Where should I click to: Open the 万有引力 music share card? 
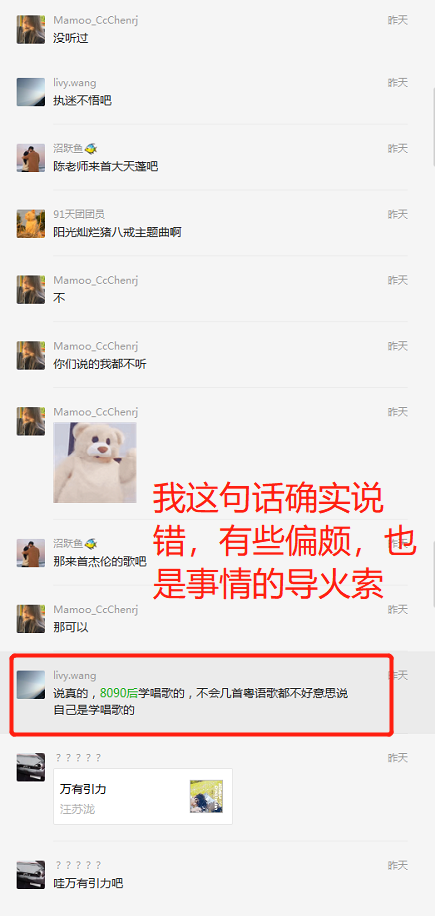click(143, 796)
